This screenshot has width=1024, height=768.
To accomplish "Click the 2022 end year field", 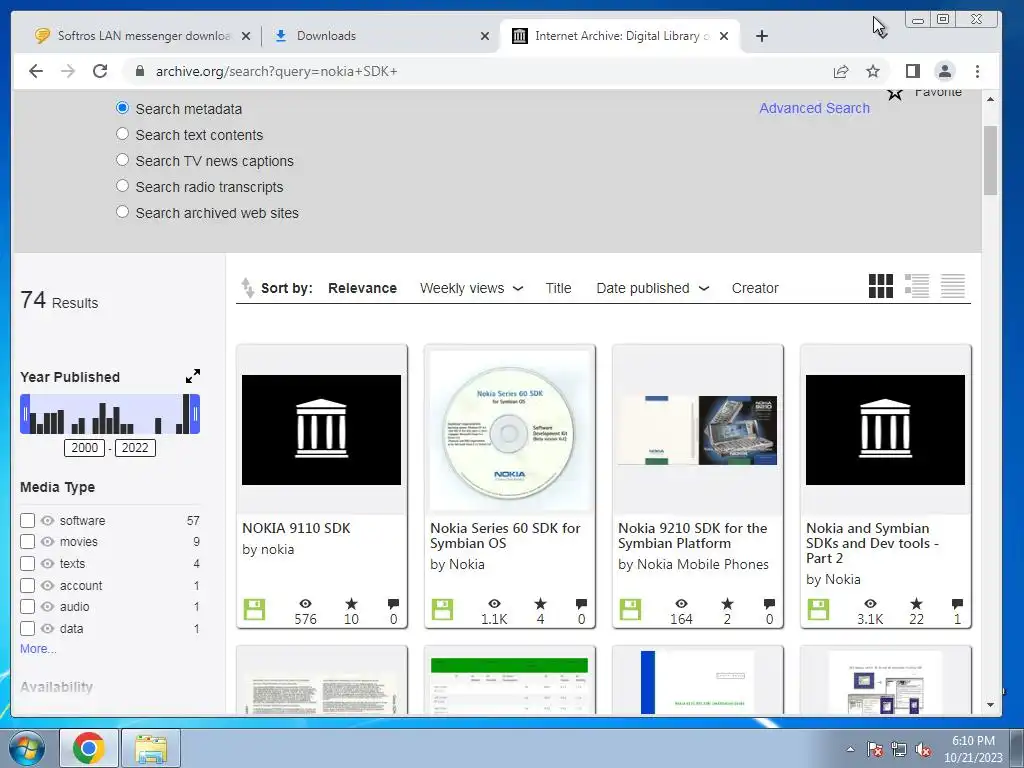I will (x=135, y=448).
